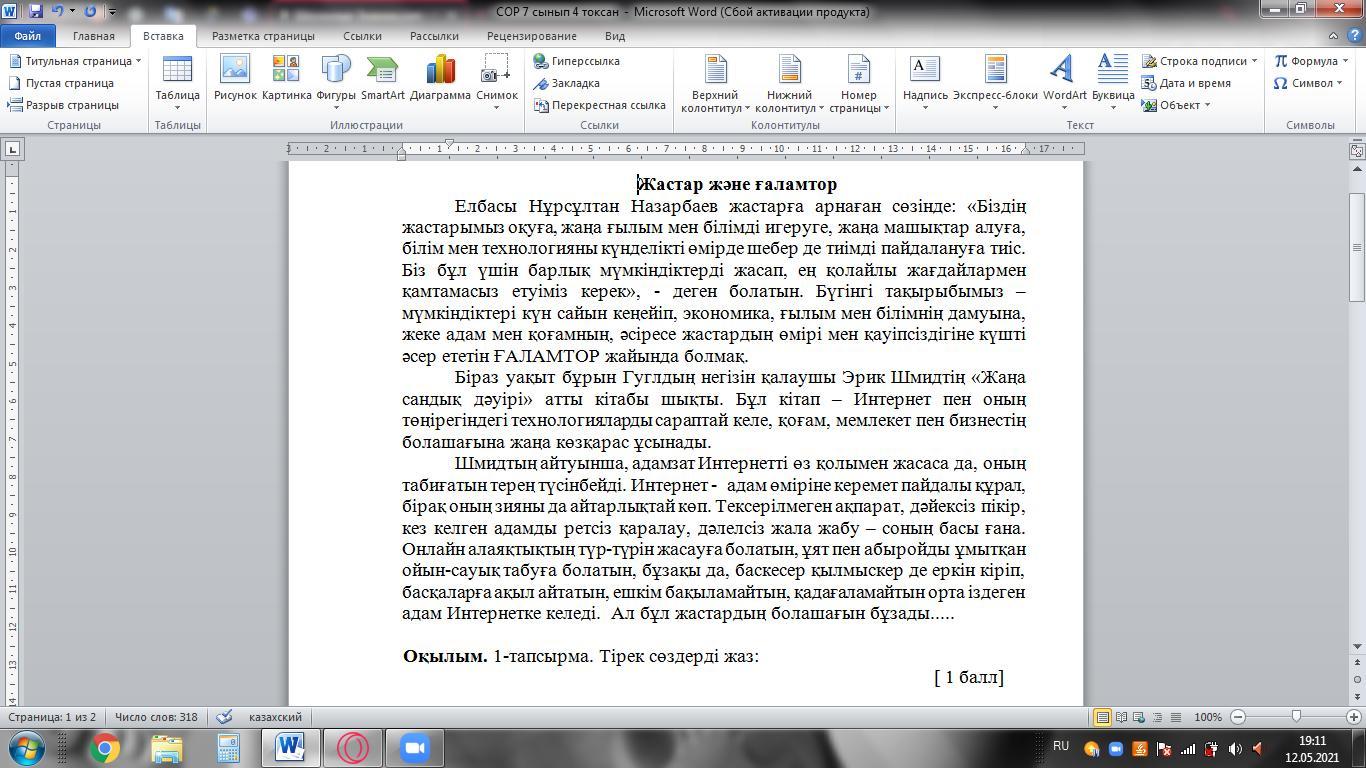This screenshot has height=768, width=1366.
Task: Click the Select Browse Object button
Action: pos(1357,679)
